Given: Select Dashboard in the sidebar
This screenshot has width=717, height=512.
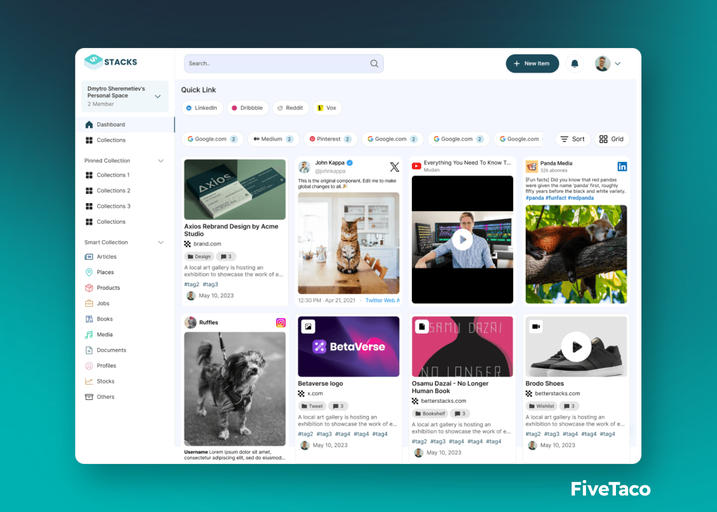Looking at the screenshot, I should tap(110, 125).
